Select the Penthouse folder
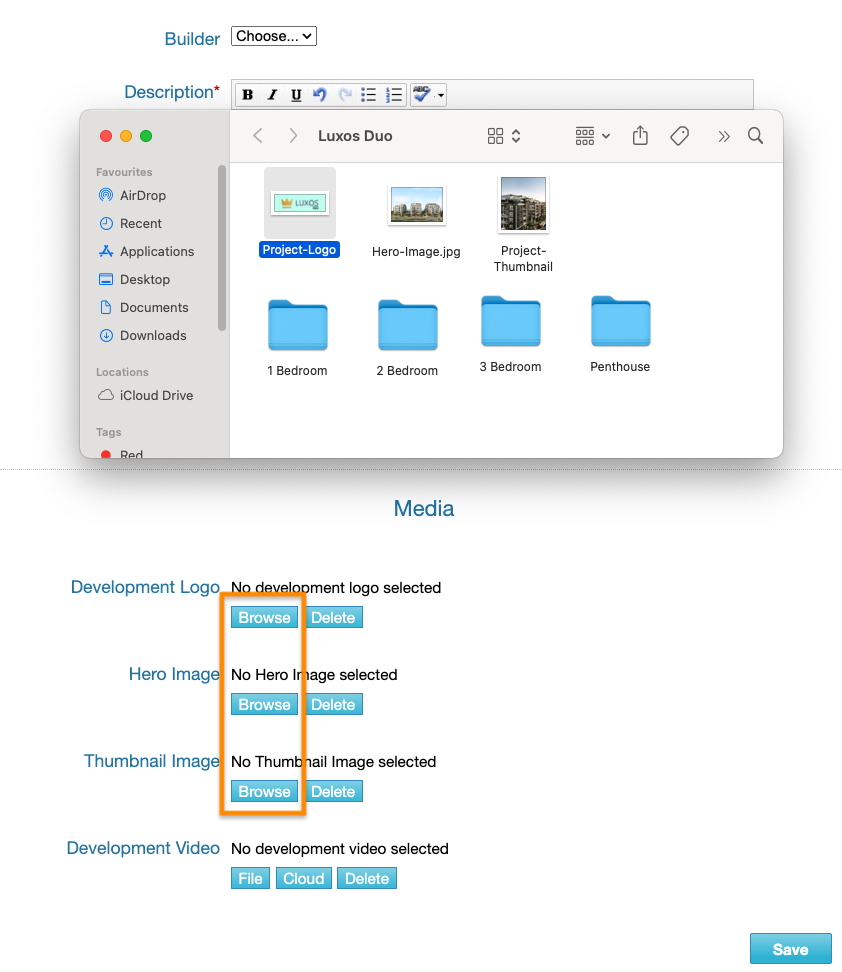 pyautogui.click(x=620, y=323)
